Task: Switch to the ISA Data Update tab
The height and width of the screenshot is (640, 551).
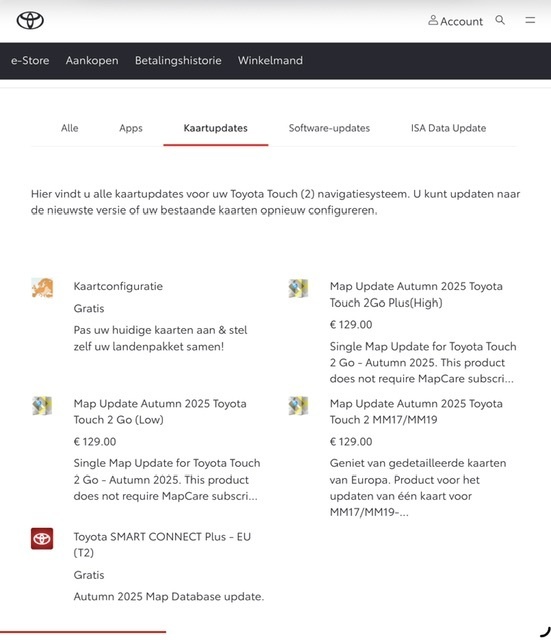Action: (449, 128)
